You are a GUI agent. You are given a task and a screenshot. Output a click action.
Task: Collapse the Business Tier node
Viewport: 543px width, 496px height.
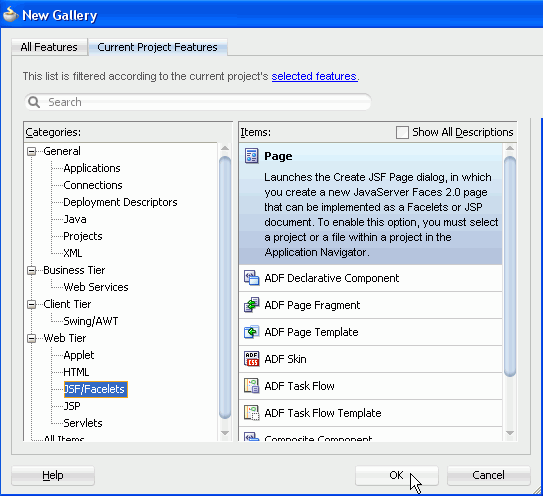(32, 271)
